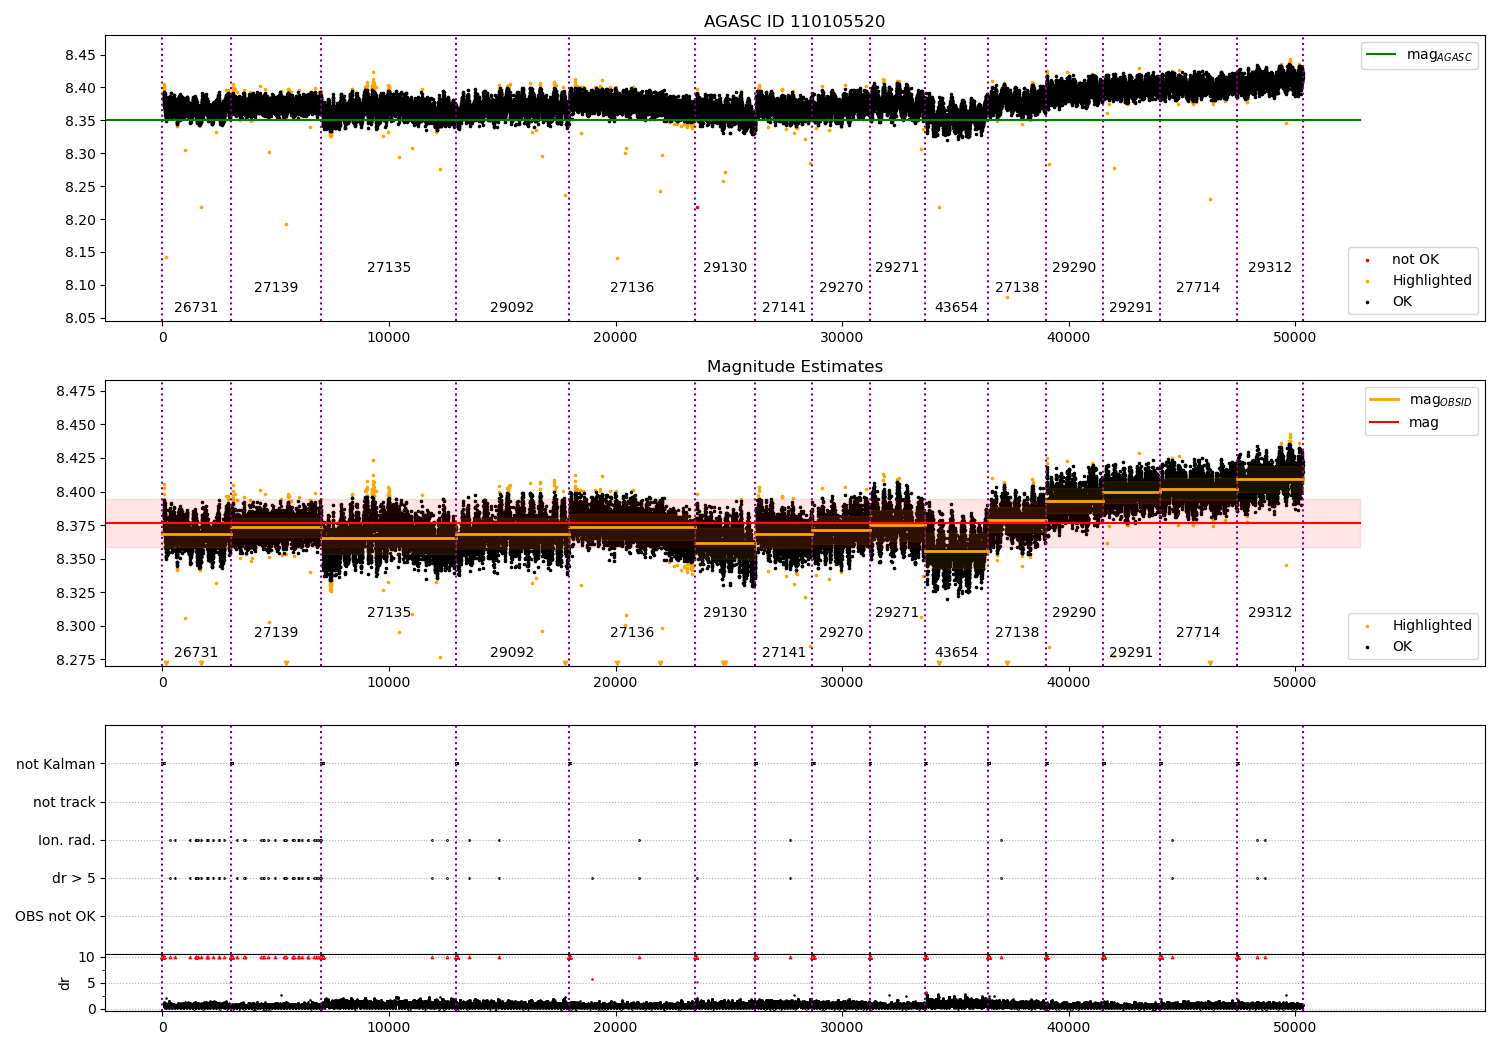Click the 'dr > 5' axis label
This screenshot has width=1500, height=1050.
(x=74, y=878)
